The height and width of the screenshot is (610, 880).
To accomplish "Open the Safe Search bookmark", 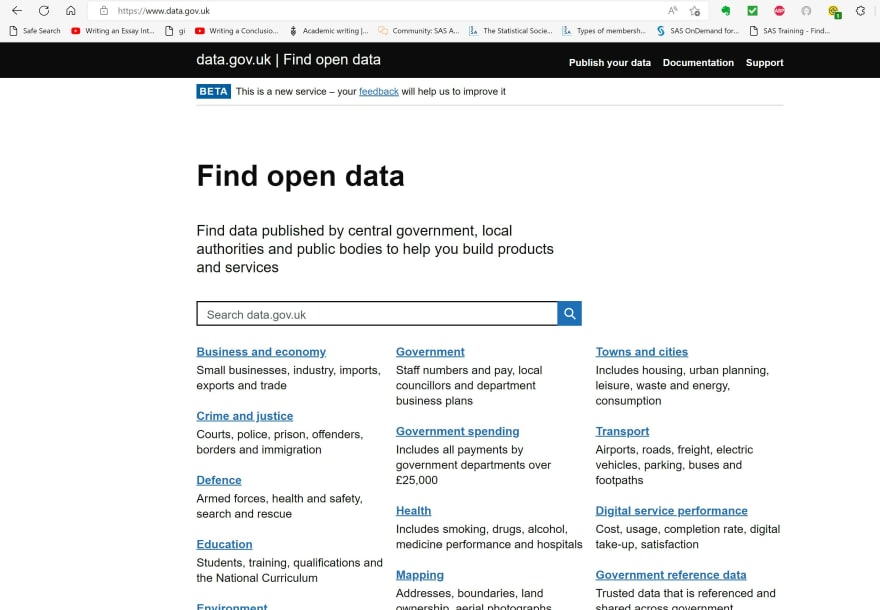I will point(35,31).
